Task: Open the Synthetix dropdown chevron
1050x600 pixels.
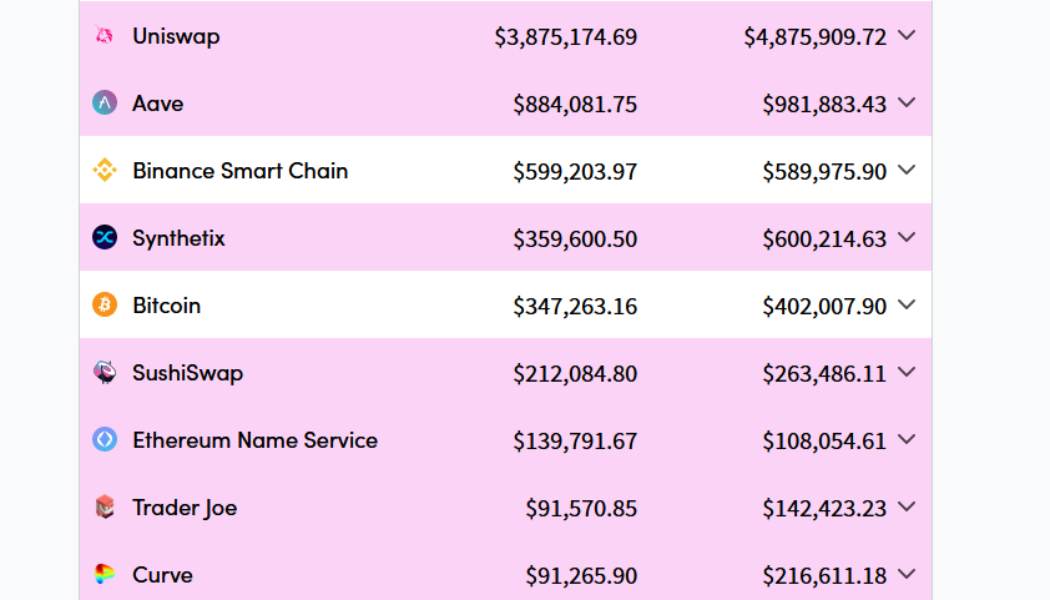Action: point(907,237)
